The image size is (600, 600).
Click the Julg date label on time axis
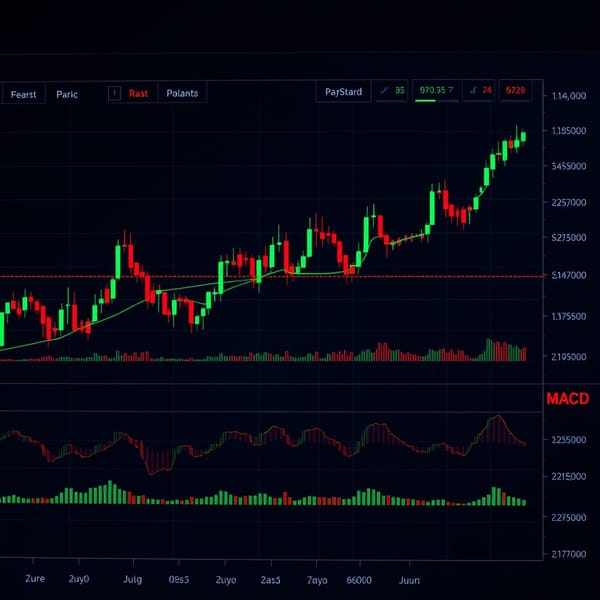coord(132,580)
